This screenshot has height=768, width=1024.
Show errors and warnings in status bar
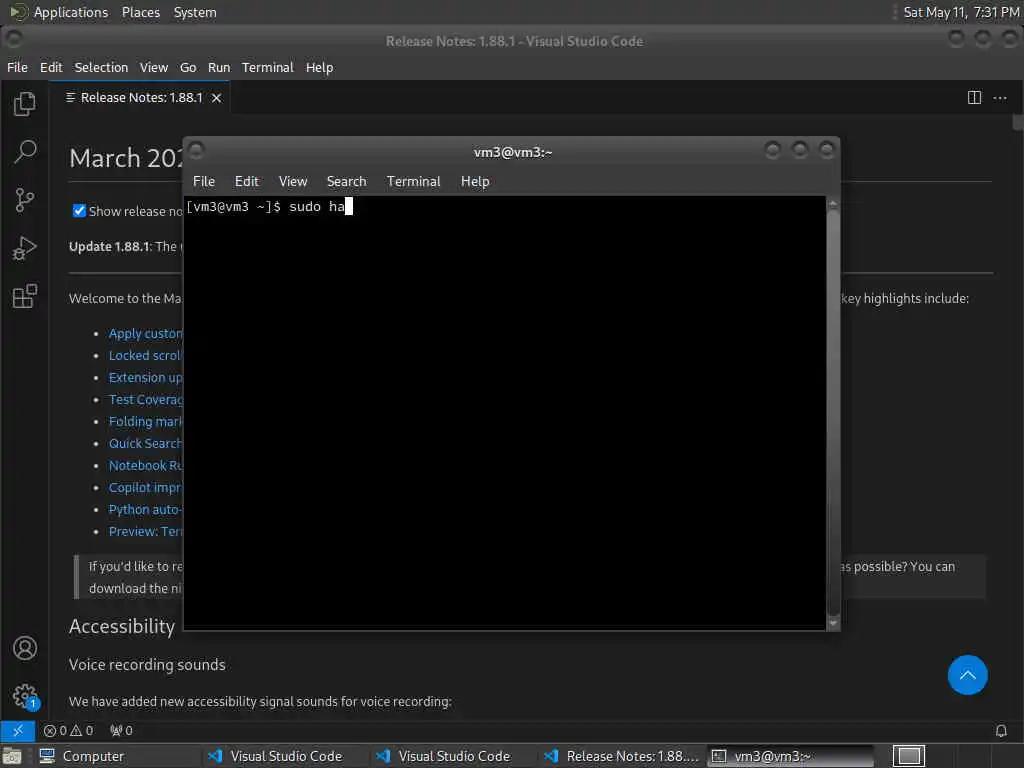(68, 730)
